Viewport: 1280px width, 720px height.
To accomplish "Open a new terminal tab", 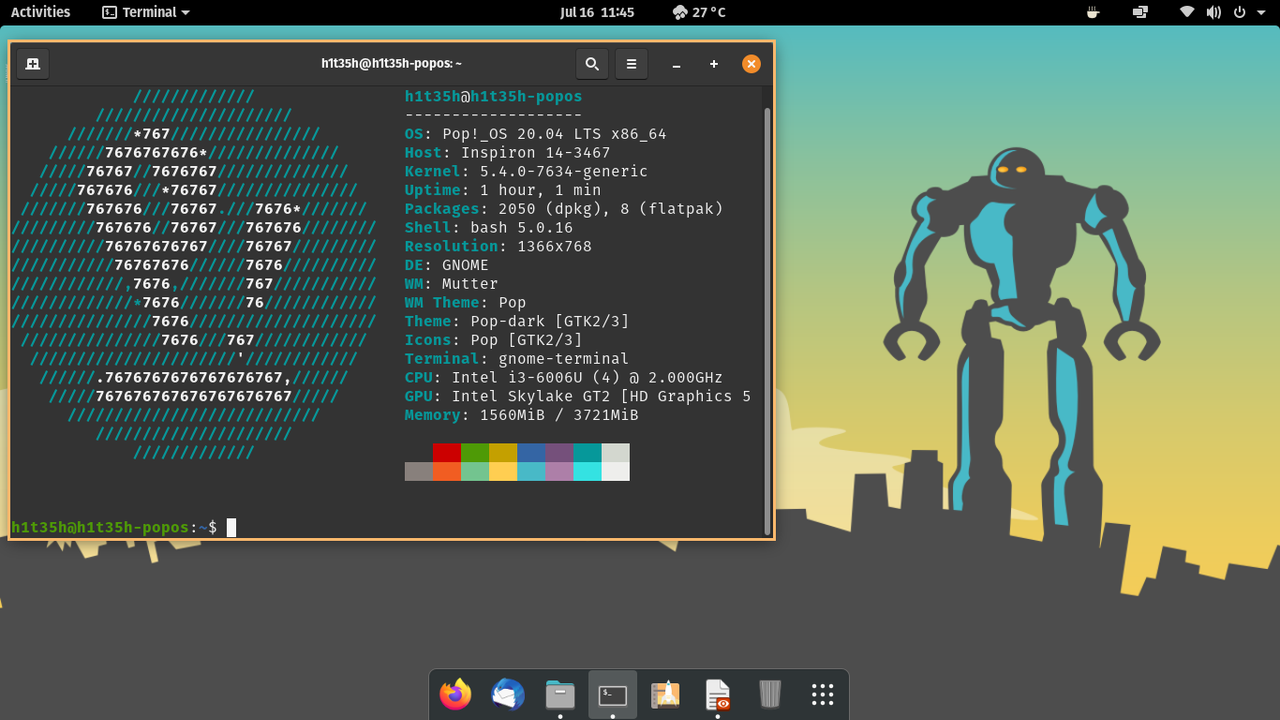I will [32, 64].
